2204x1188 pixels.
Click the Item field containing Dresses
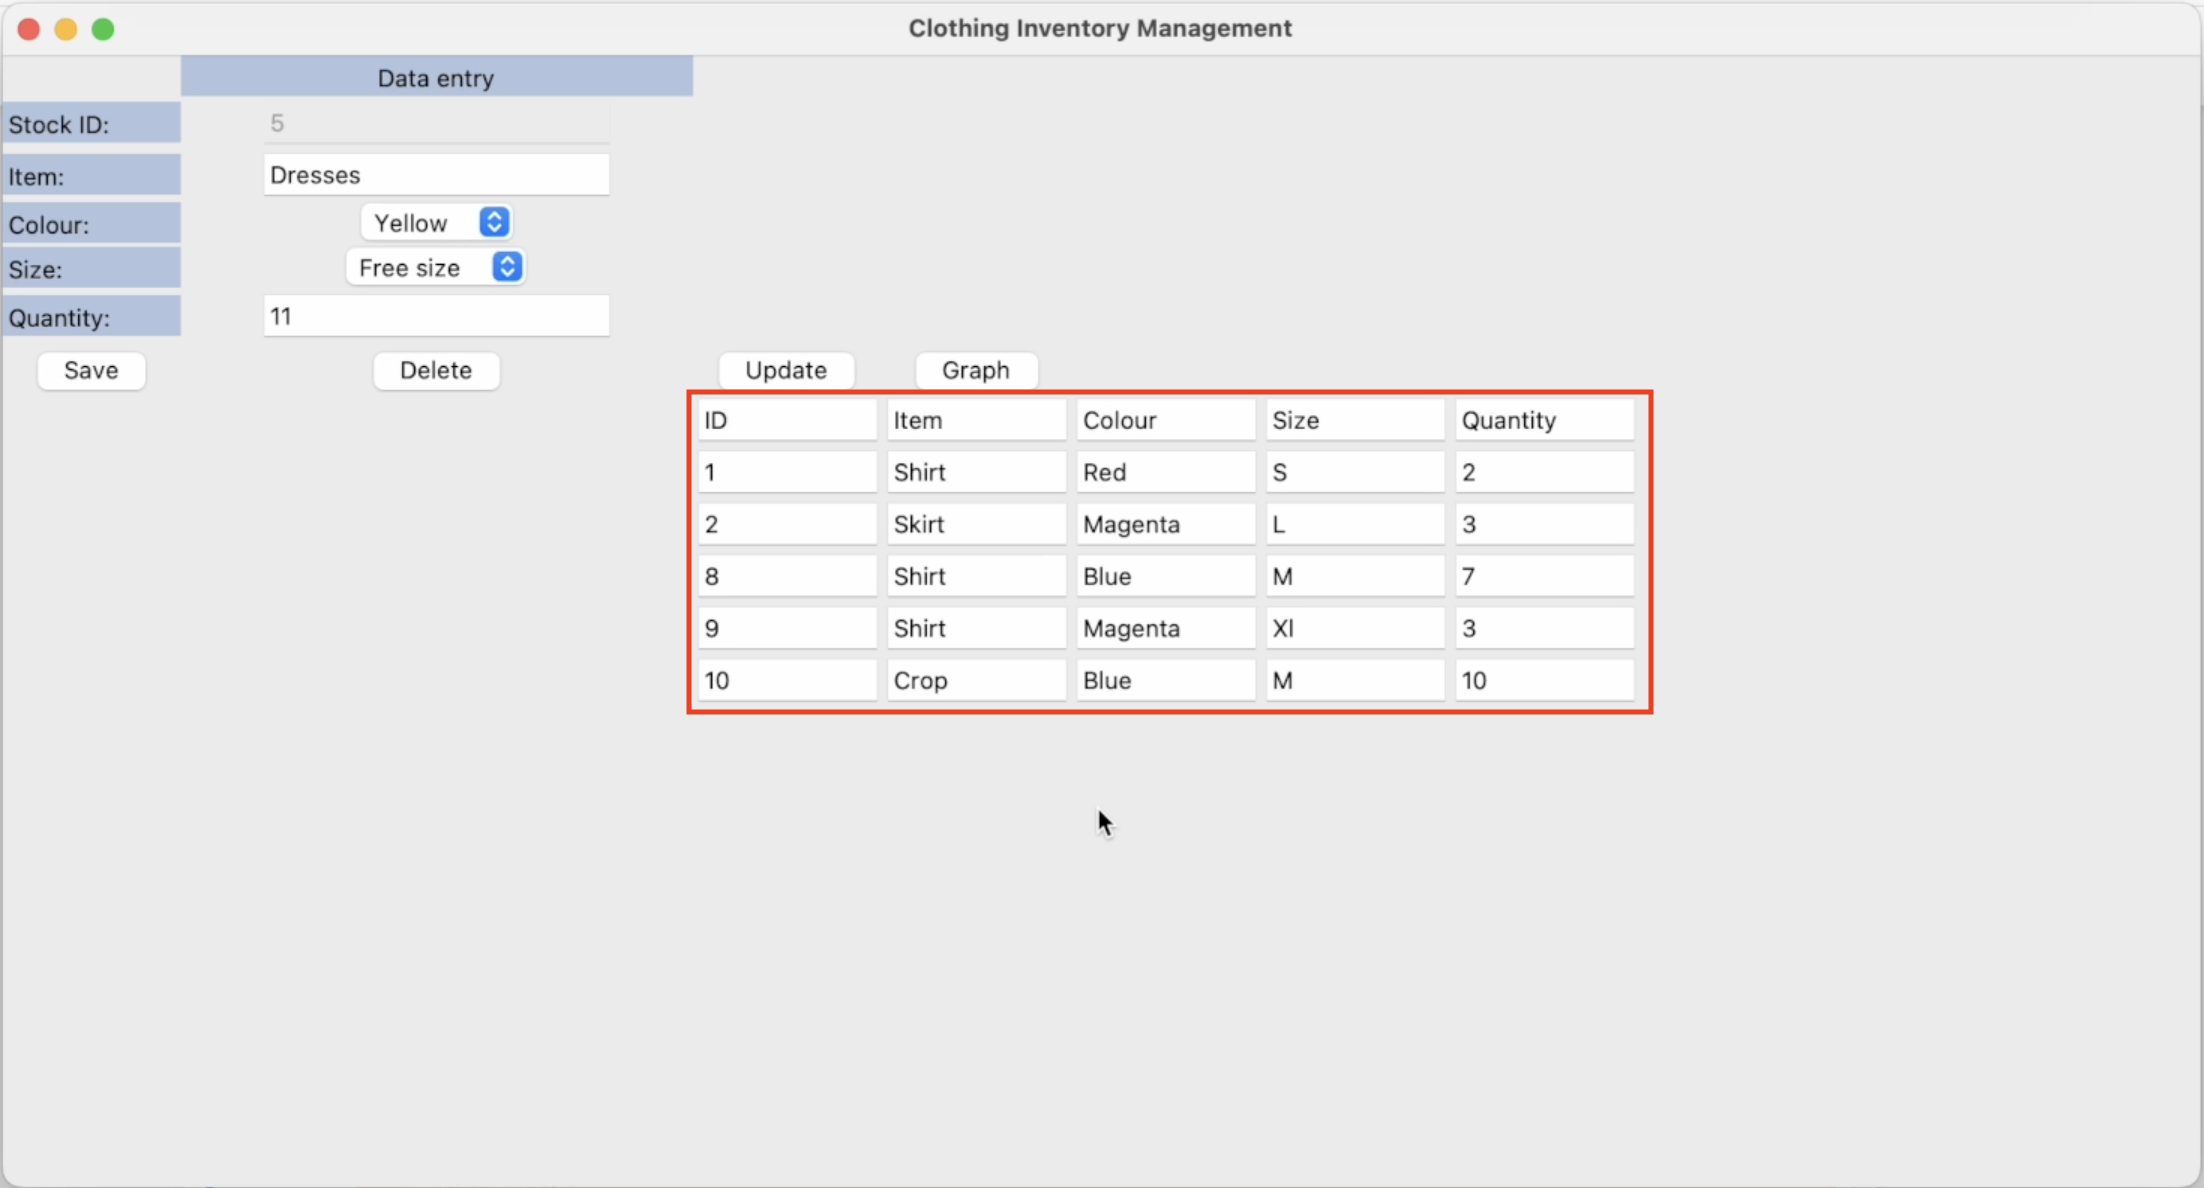coord(436,175)
